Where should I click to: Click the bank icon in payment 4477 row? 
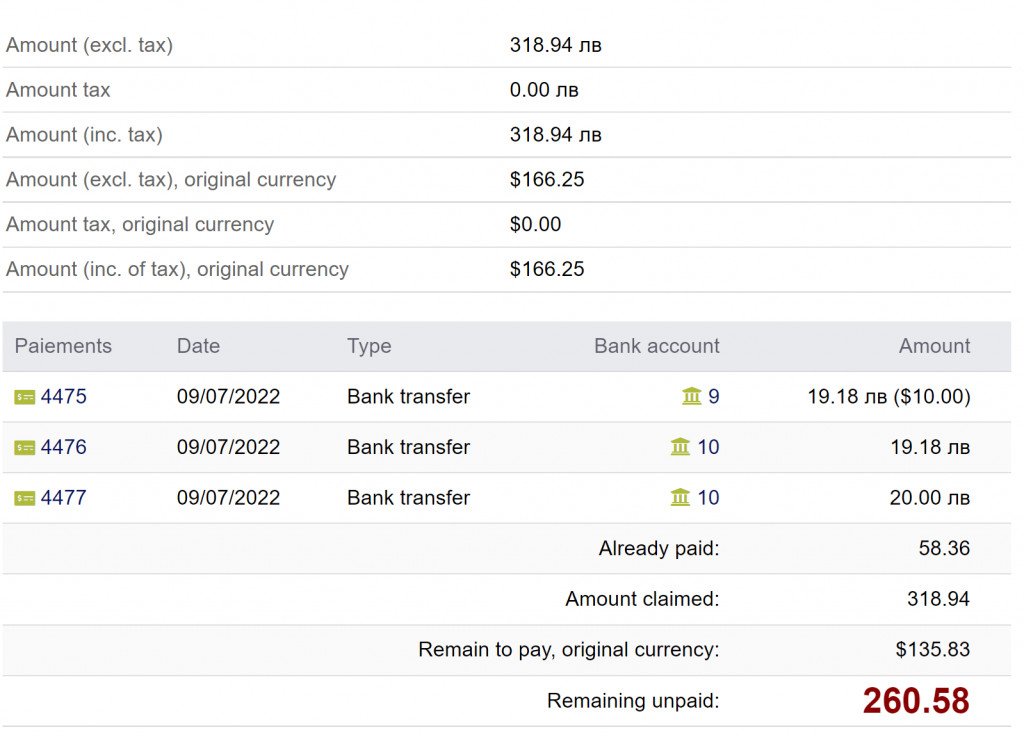[681, 498]
